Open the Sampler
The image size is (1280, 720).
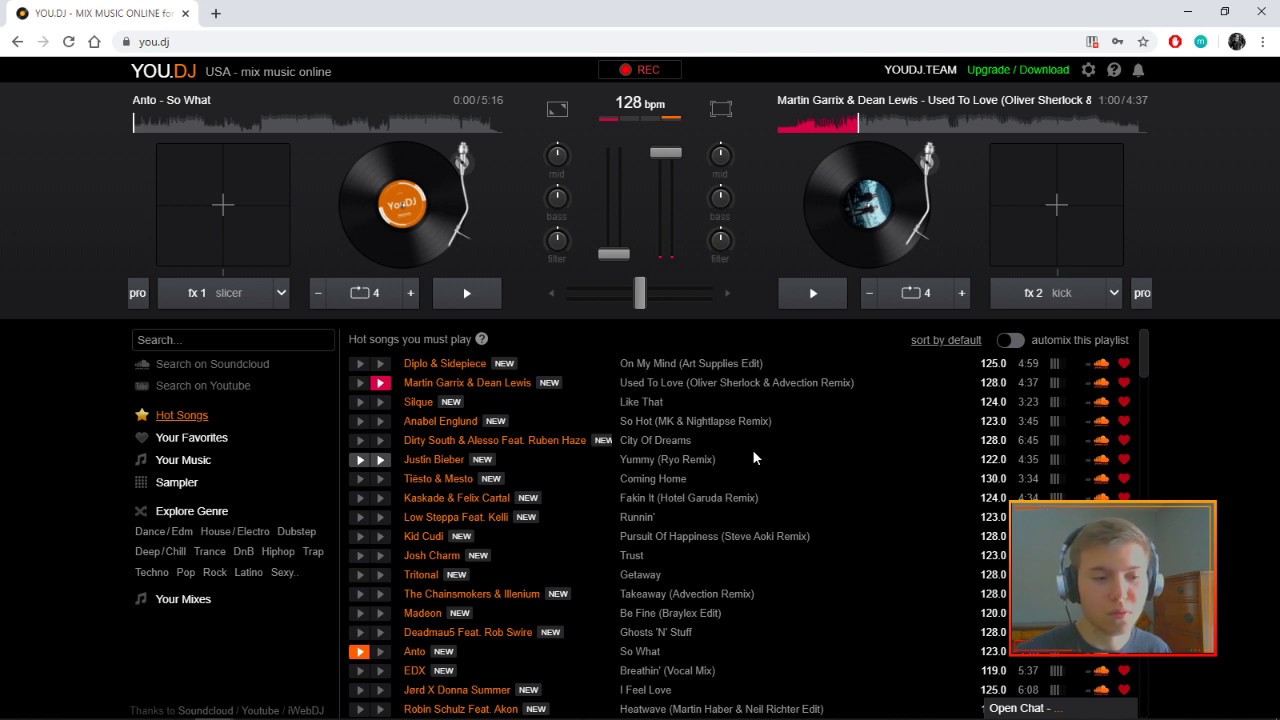[177, 483]
